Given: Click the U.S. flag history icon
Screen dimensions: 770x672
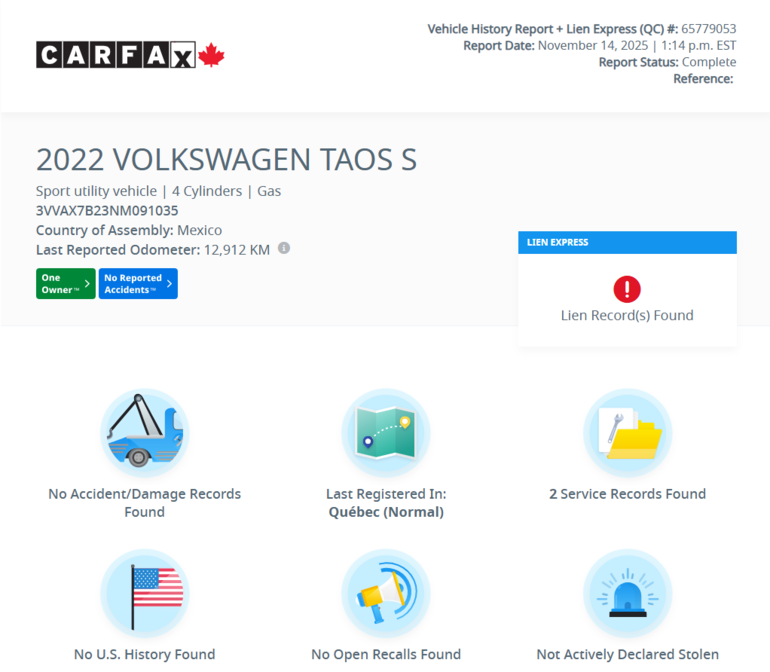Looking at the screenshot, I should pos(144,592).
